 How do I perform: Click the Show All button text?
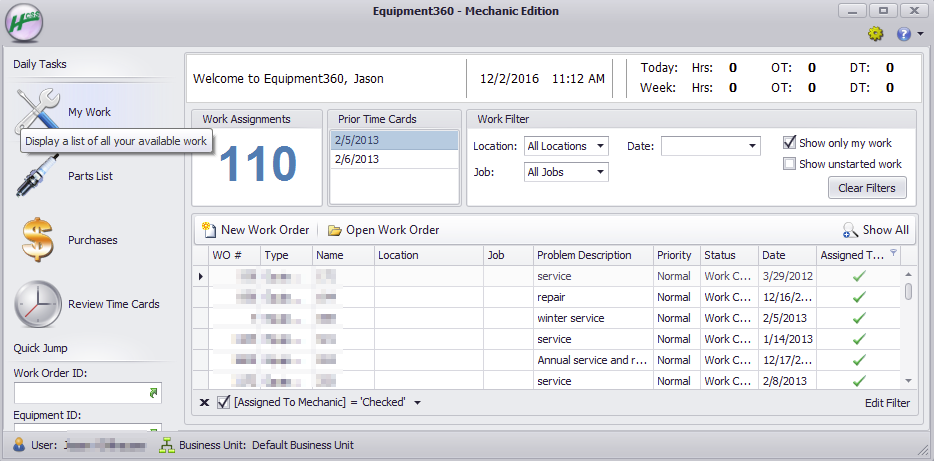point(885,230)
